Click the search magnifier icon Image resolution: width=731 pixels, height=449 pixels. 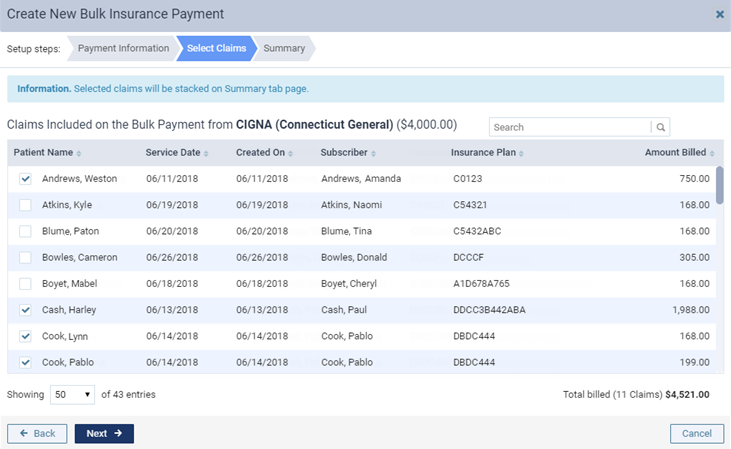(660, 127)
